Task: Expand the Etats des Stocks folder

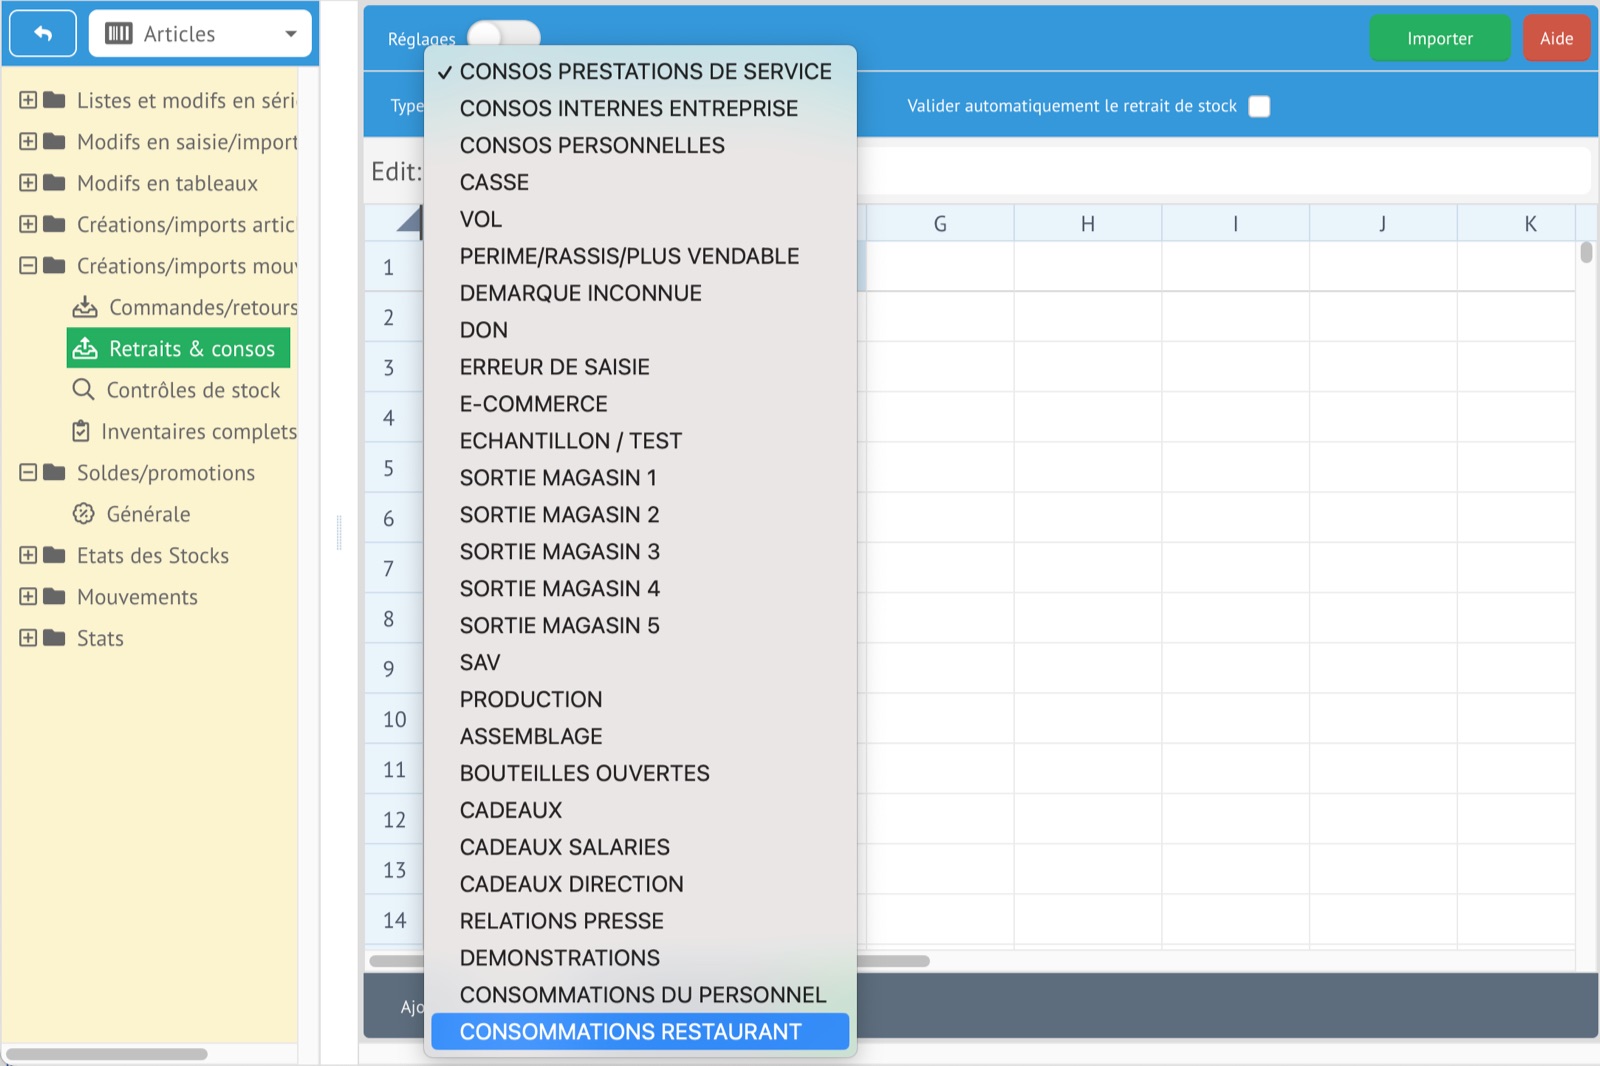Action: tap(28, 555)
